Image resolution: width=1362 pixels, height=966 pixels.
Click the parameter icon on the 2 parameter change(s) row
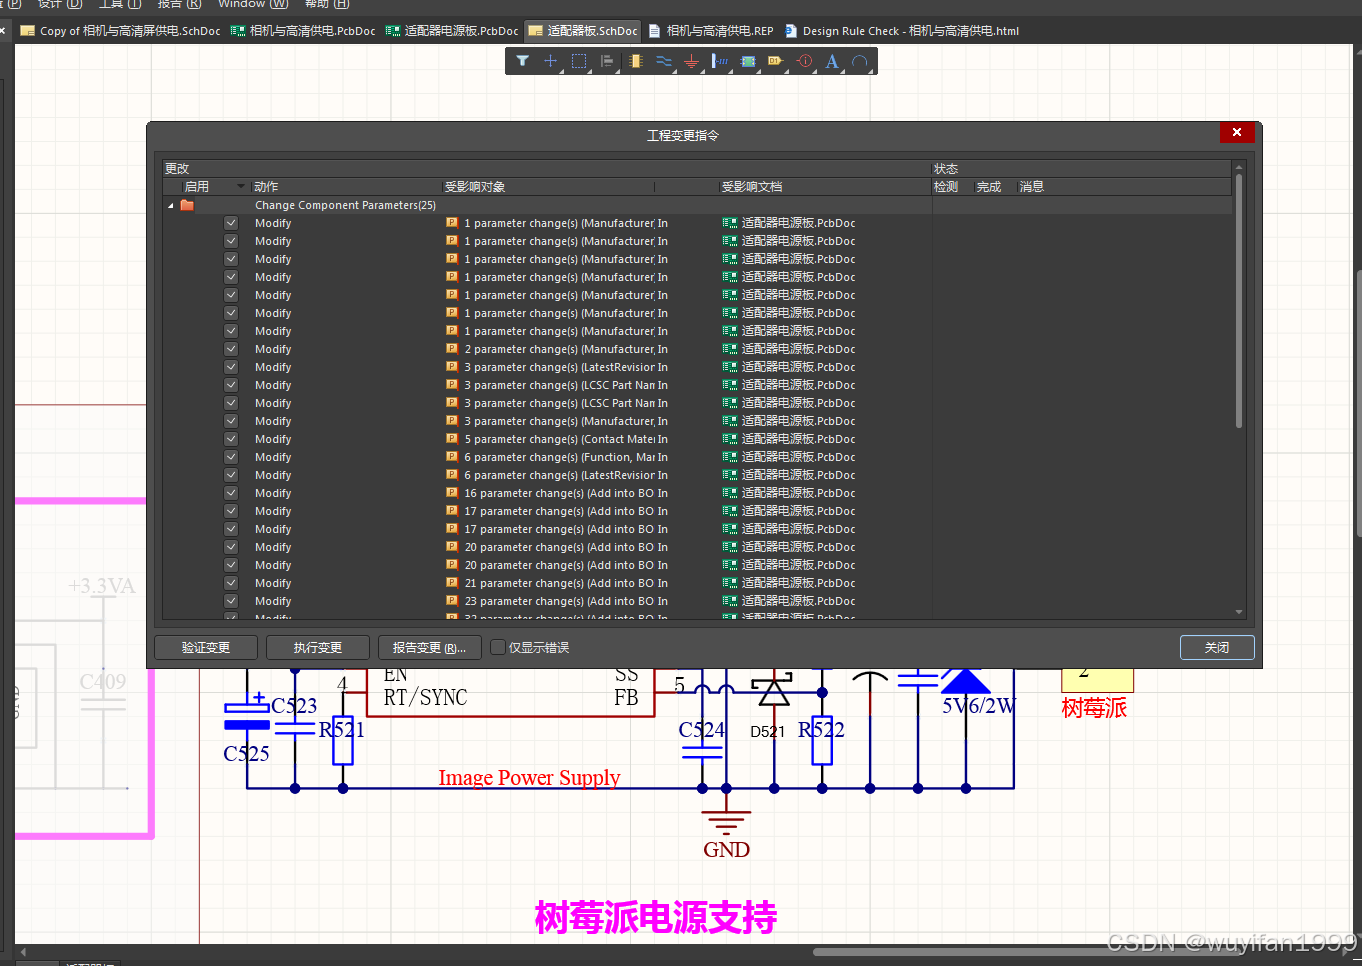(452, 349)
